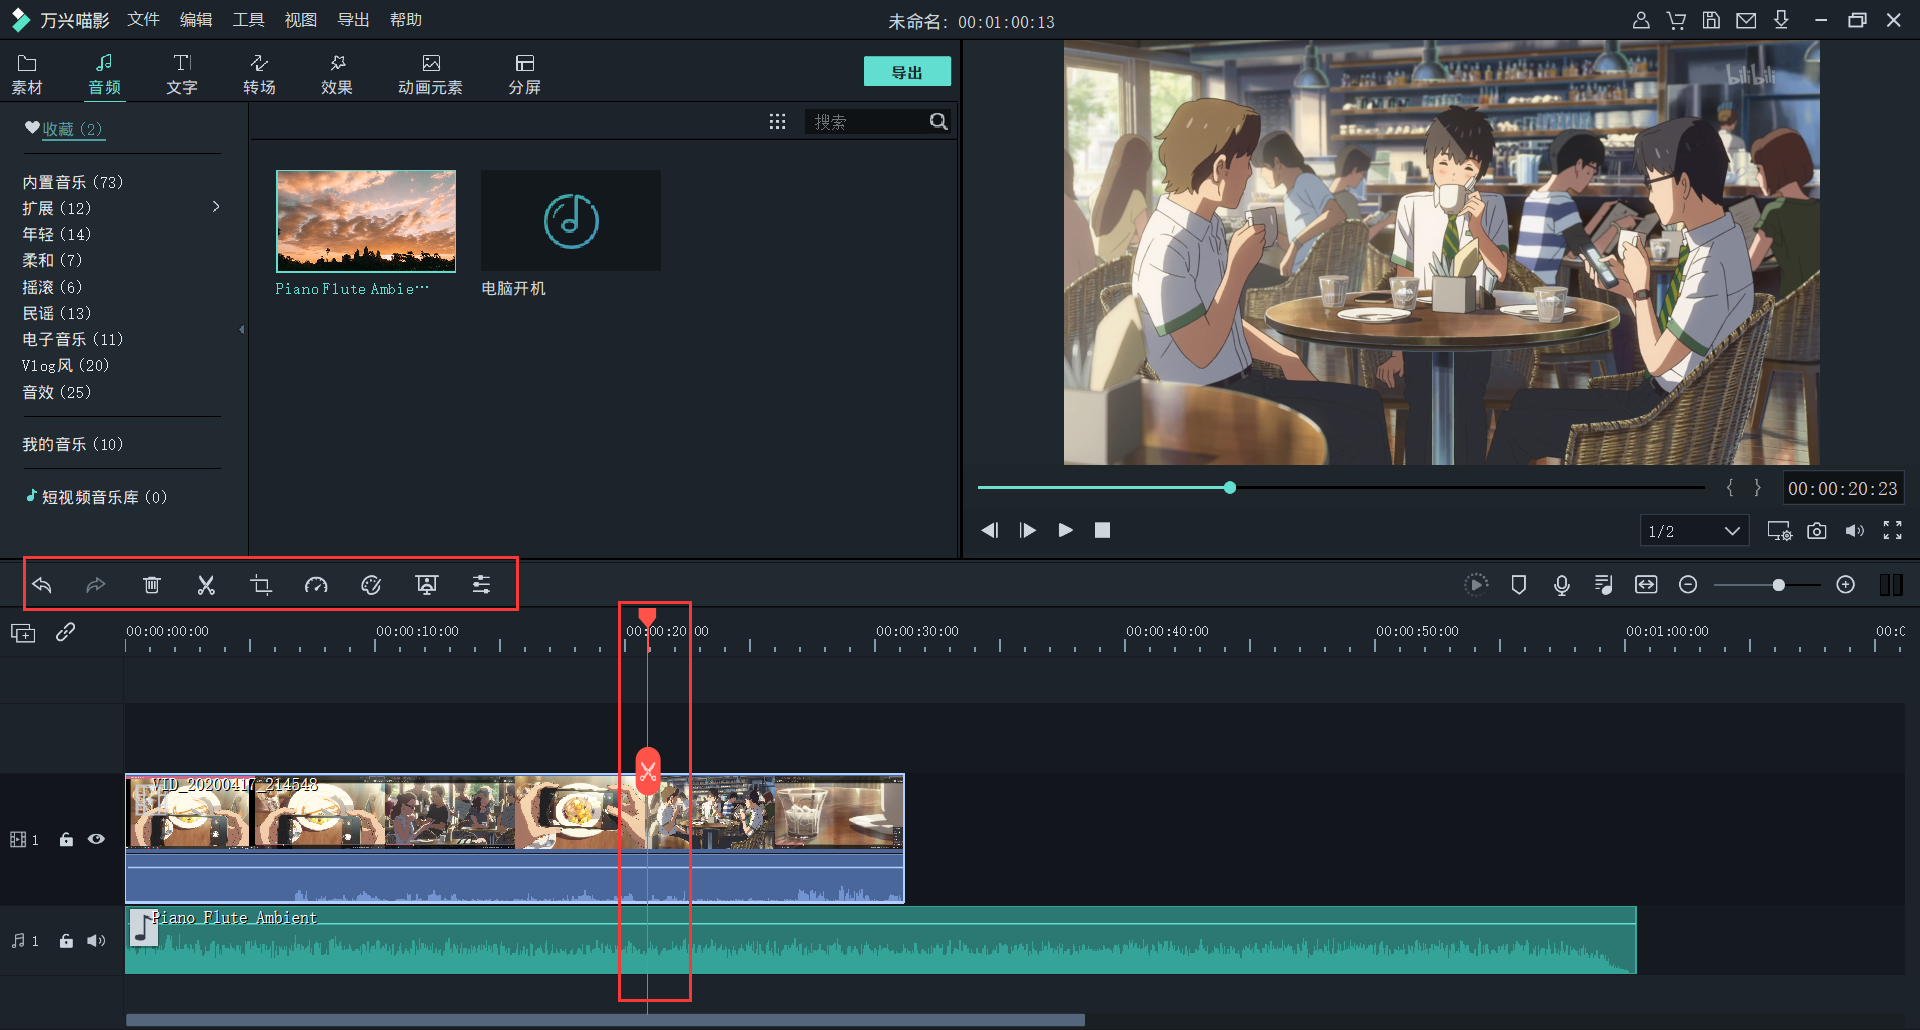Undo the last edit
The width and height of the screenshot is (1920, 1030).
coord(42,585)
